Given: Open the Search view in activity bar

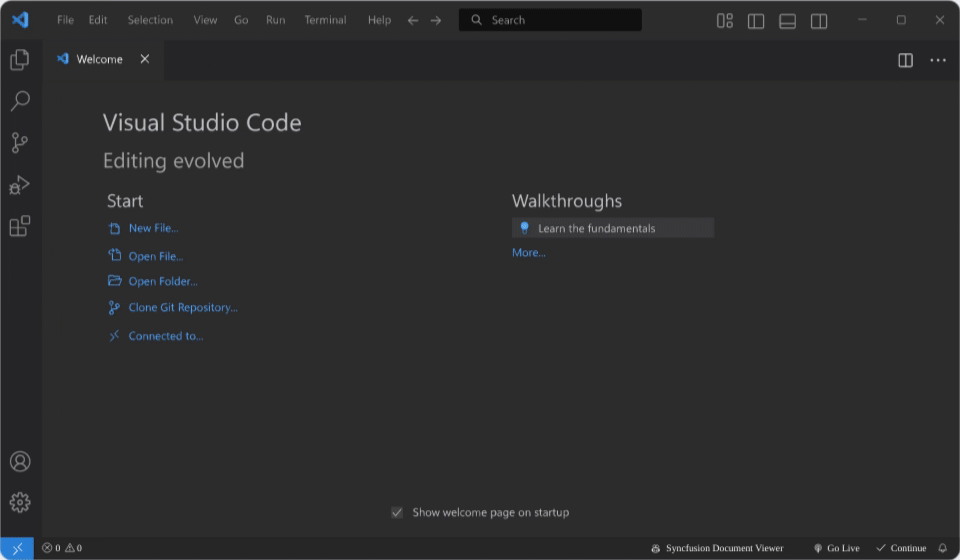Looking at the screenshot, I should tap(20, 101).
